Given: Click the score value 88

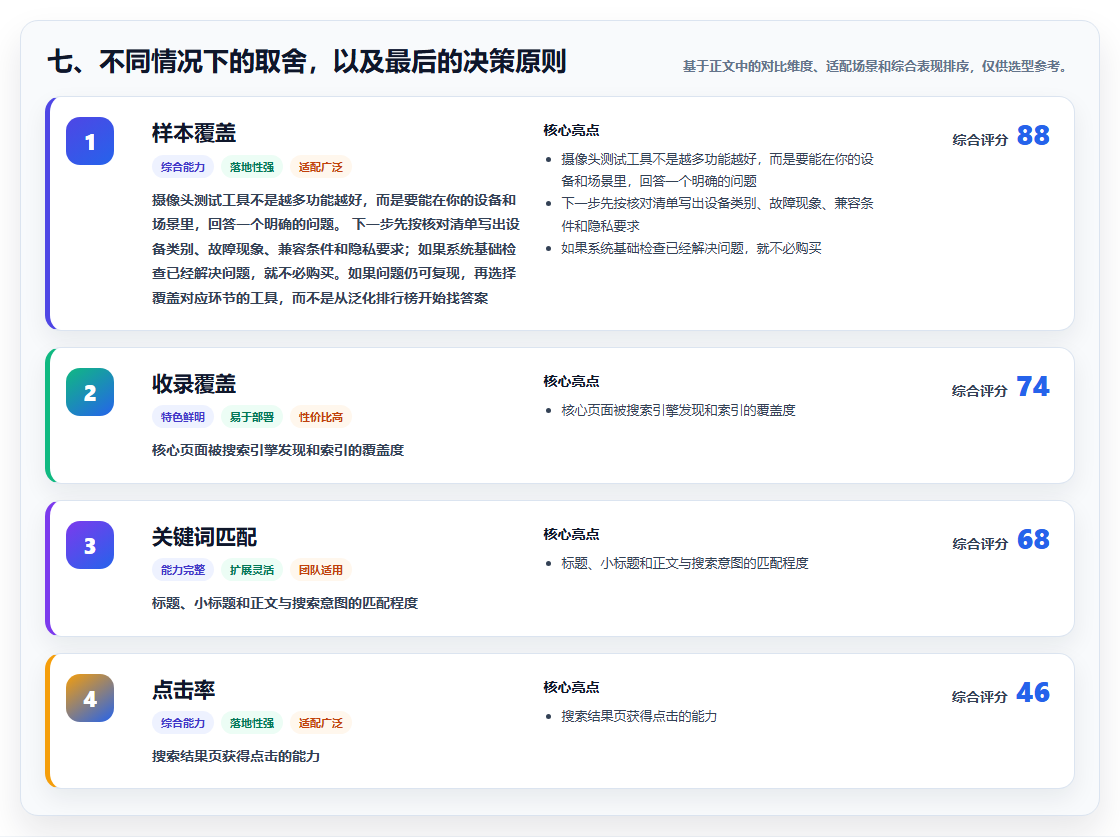Looking at the screenshot, I should point(1033,136).
